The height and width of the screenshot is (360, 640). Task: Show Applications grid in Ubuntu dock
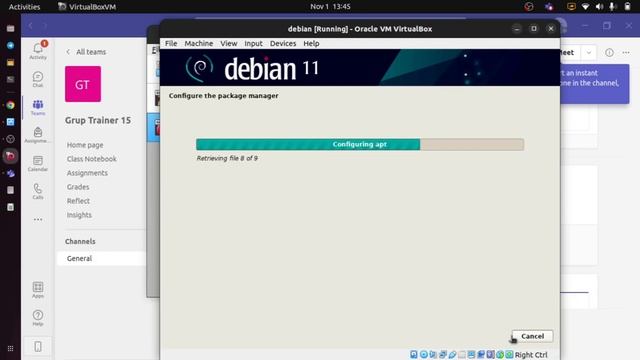click(x=10, y=348)
